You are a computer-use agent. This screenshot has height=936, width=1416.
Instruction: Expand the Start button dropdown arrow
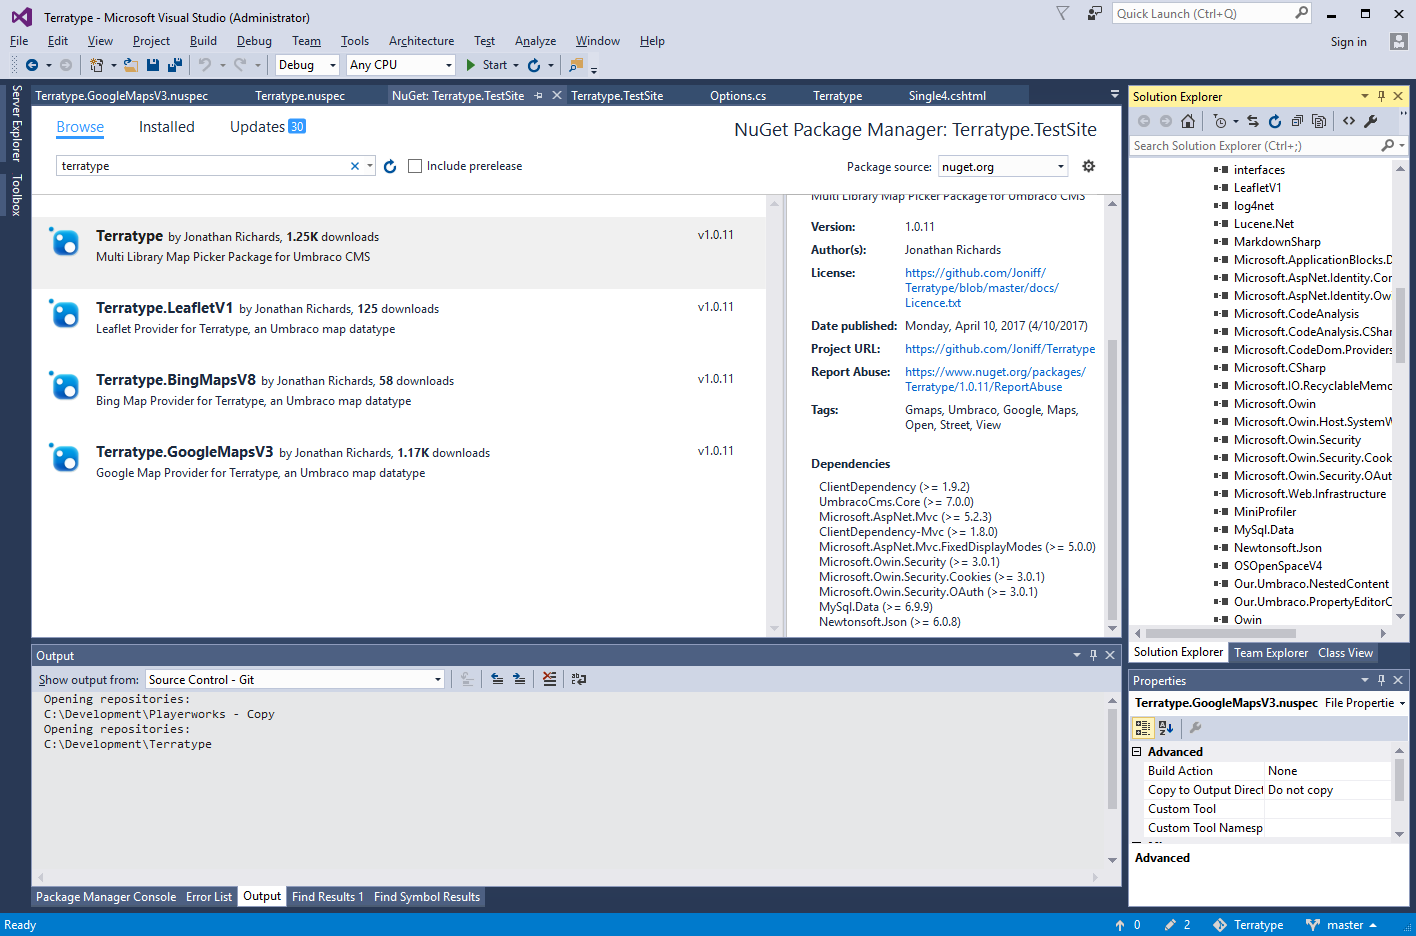[516, 65]
